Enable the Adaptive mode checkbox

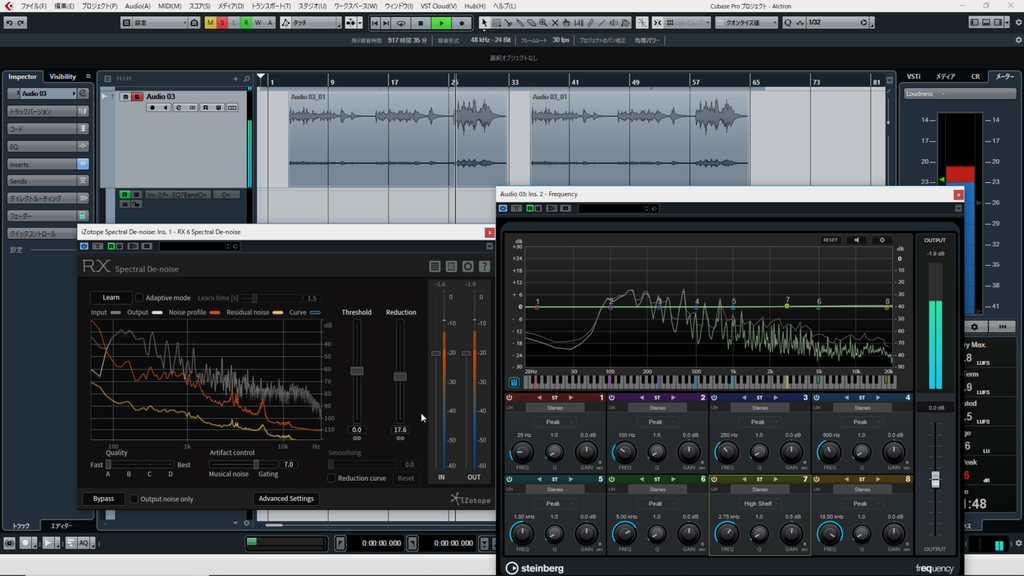[x=139, y=298]
